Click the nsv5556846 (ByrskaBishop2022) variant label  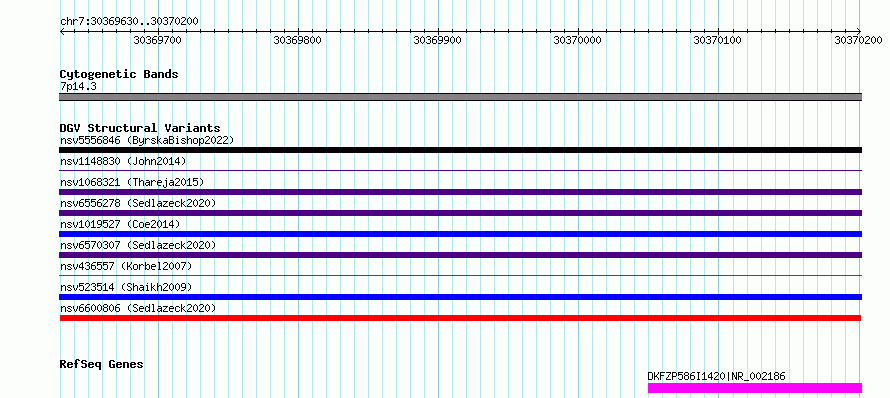[147, 140]
